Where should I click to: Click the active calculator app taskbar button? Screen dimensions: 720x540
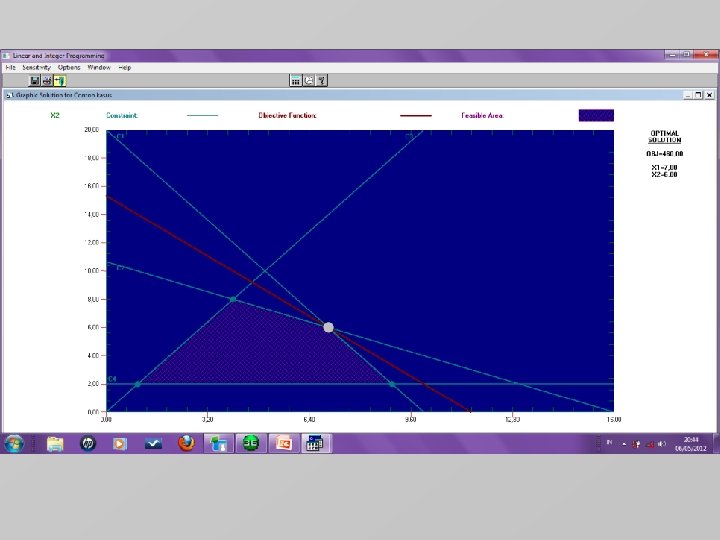tap(316, 444)
